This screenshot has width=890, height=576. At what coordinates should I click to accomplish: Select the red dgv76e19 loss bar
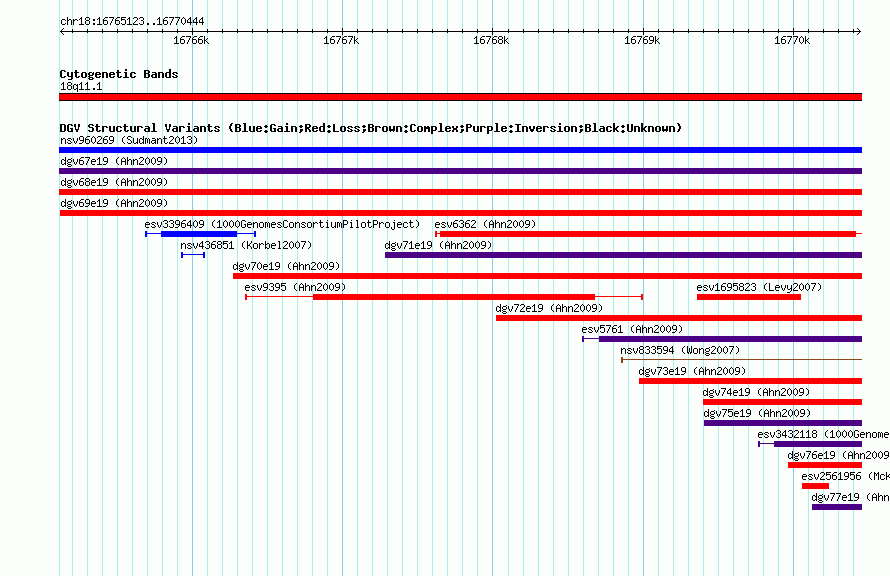(825, 465)
